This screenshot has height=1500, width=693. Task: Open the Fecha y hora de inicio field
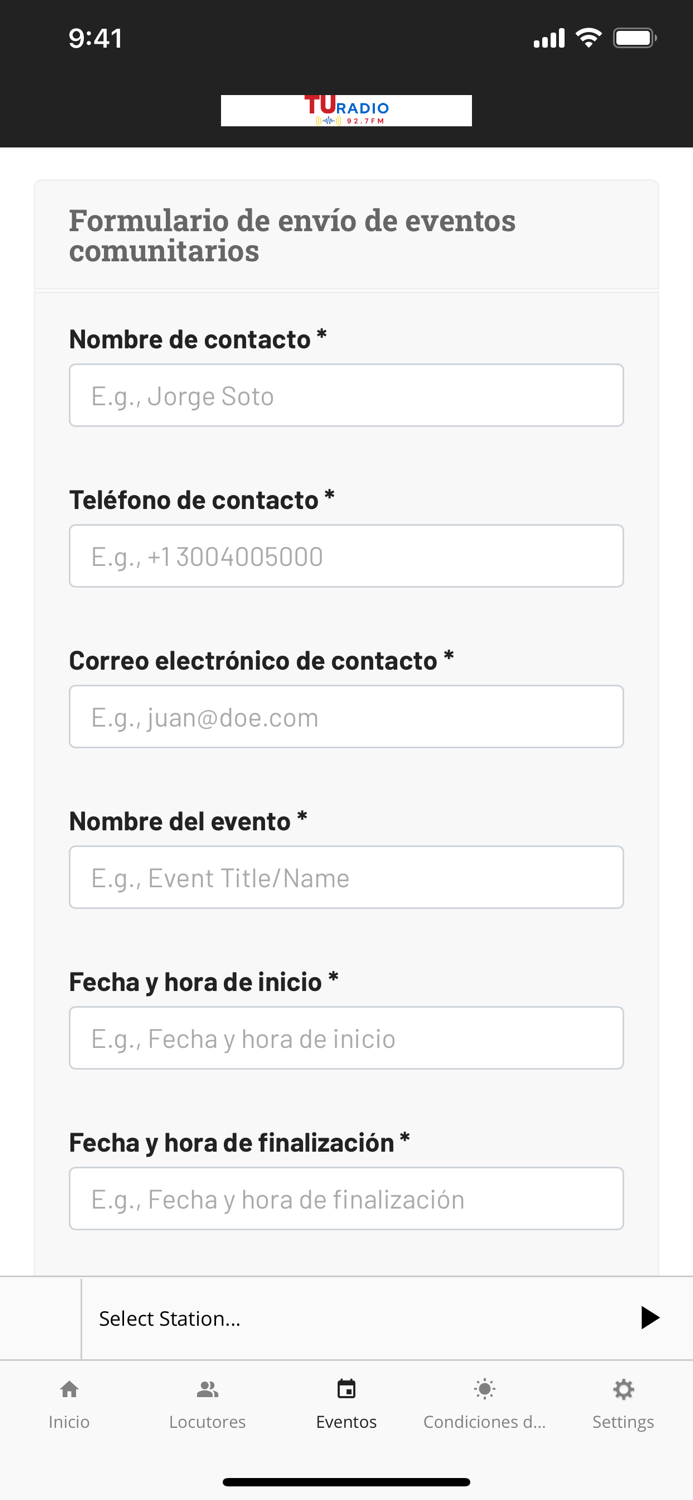coord(346,1038)
